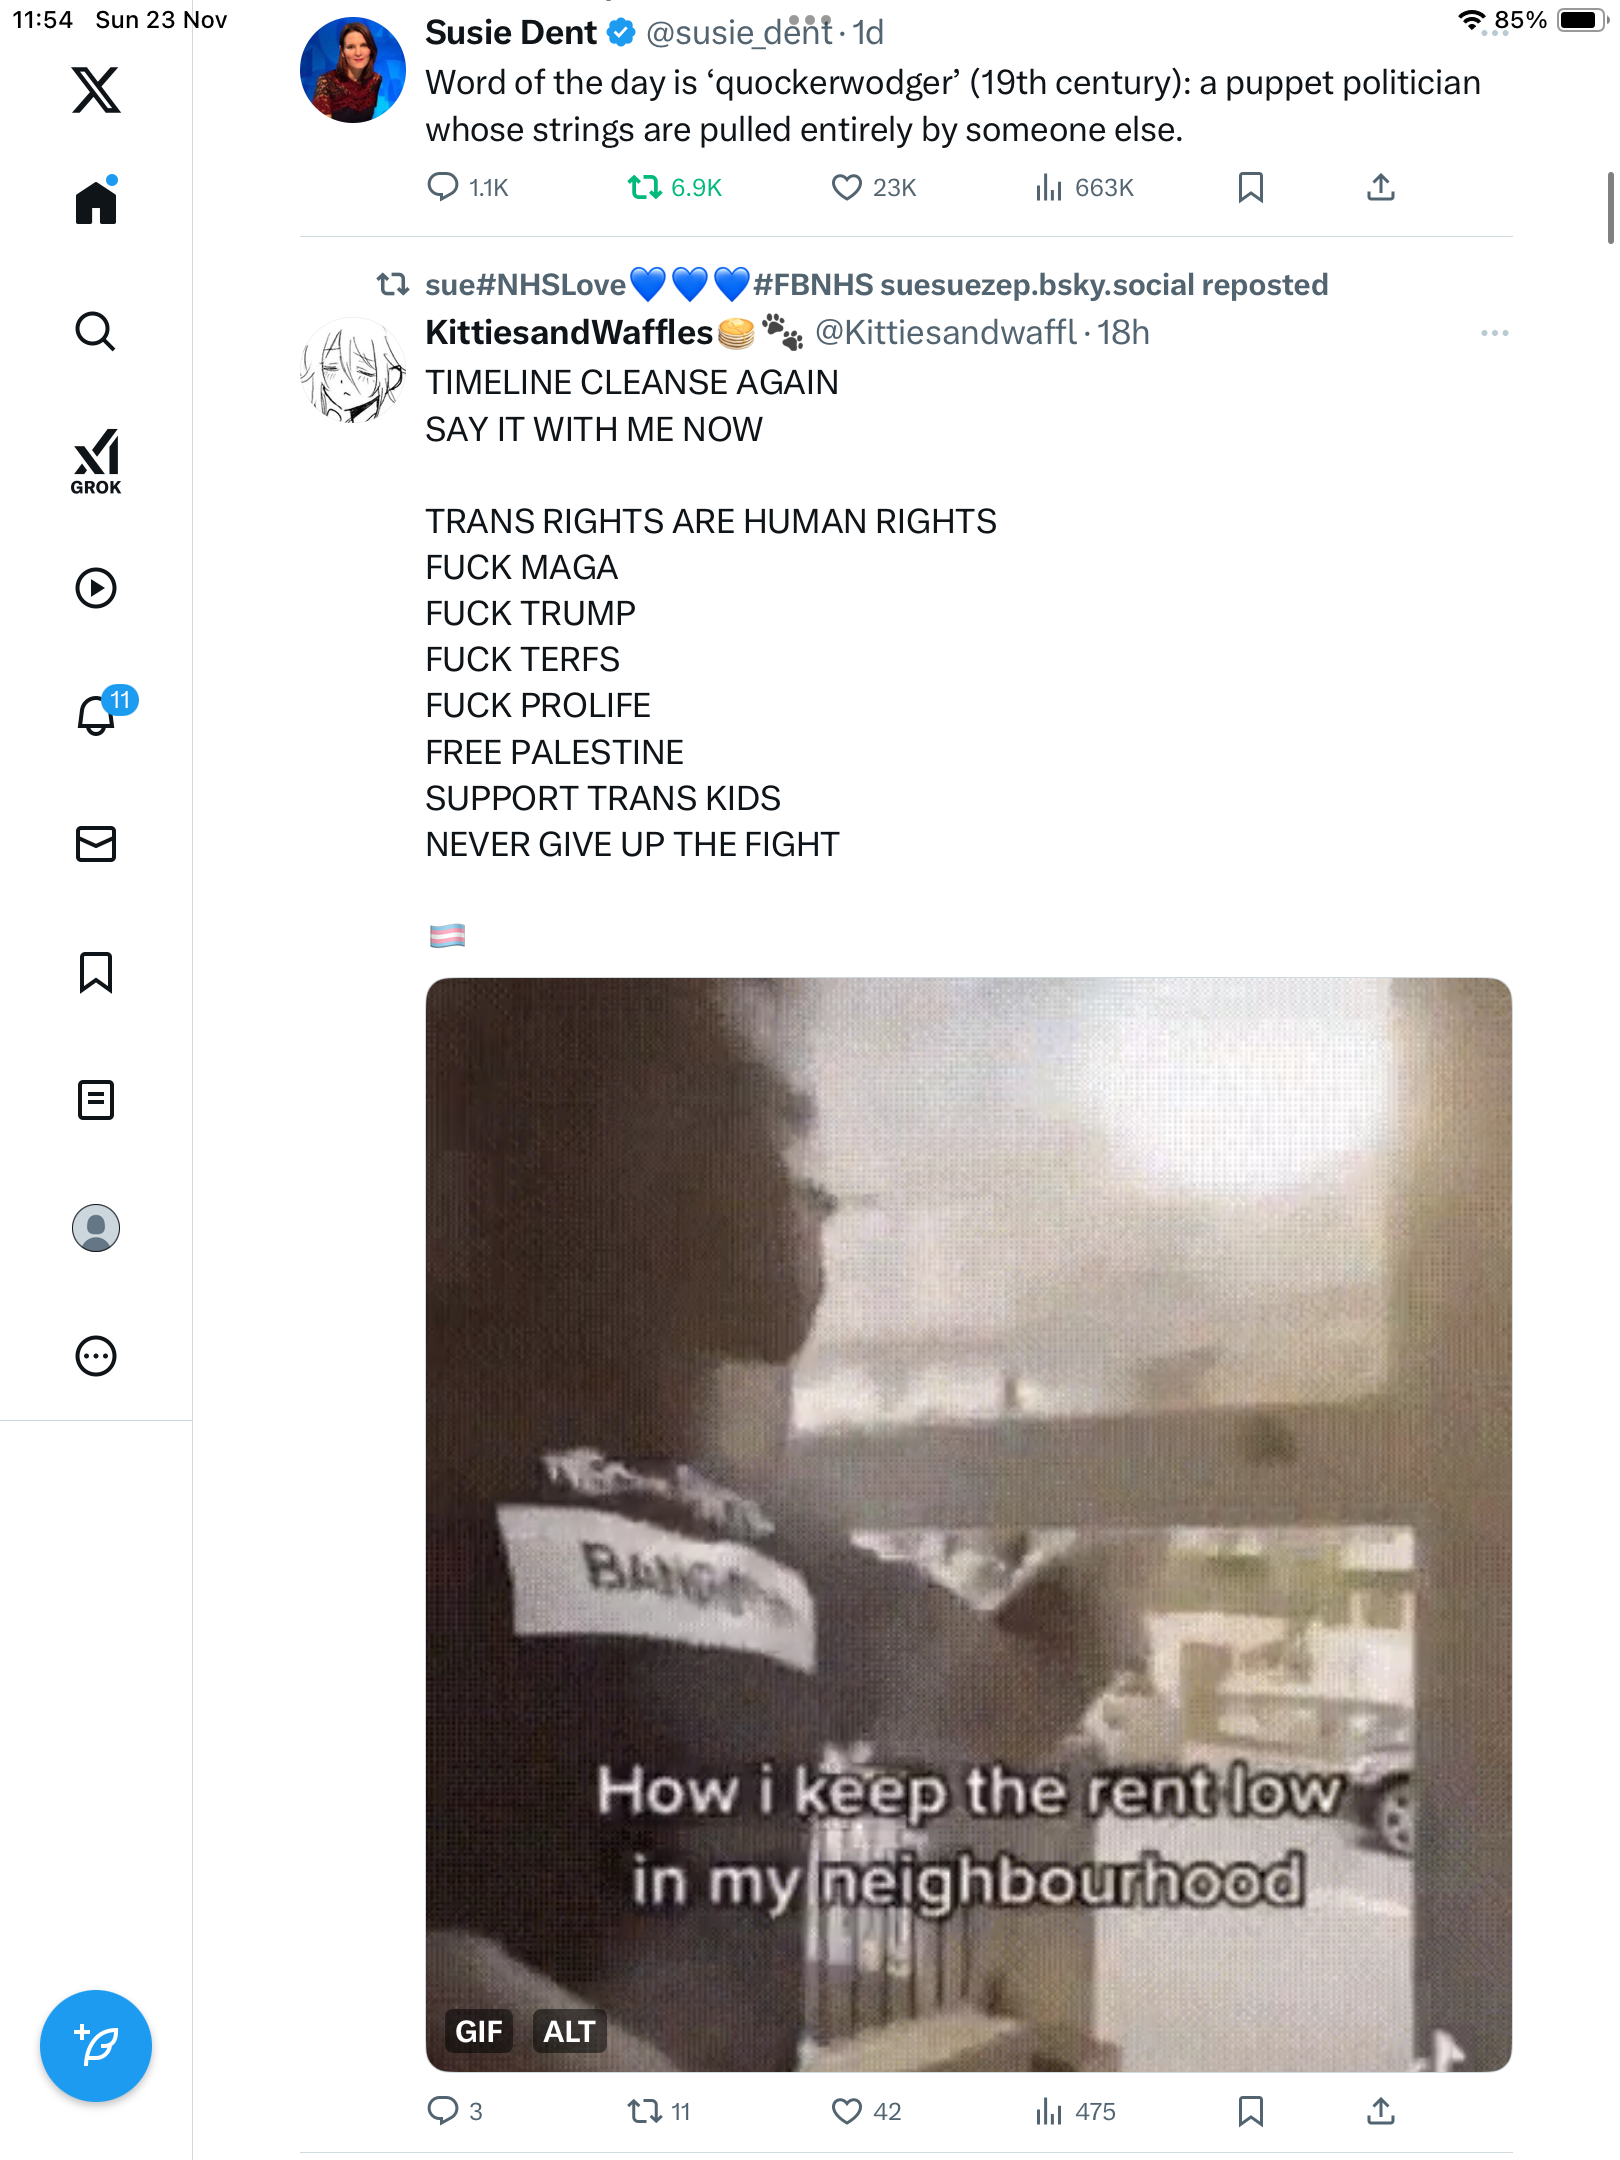Screen dimensions: 1620x2160
Task: Open saved Bookmarks in sidebar
Action: pyautogui.click(x=96, y=972)
